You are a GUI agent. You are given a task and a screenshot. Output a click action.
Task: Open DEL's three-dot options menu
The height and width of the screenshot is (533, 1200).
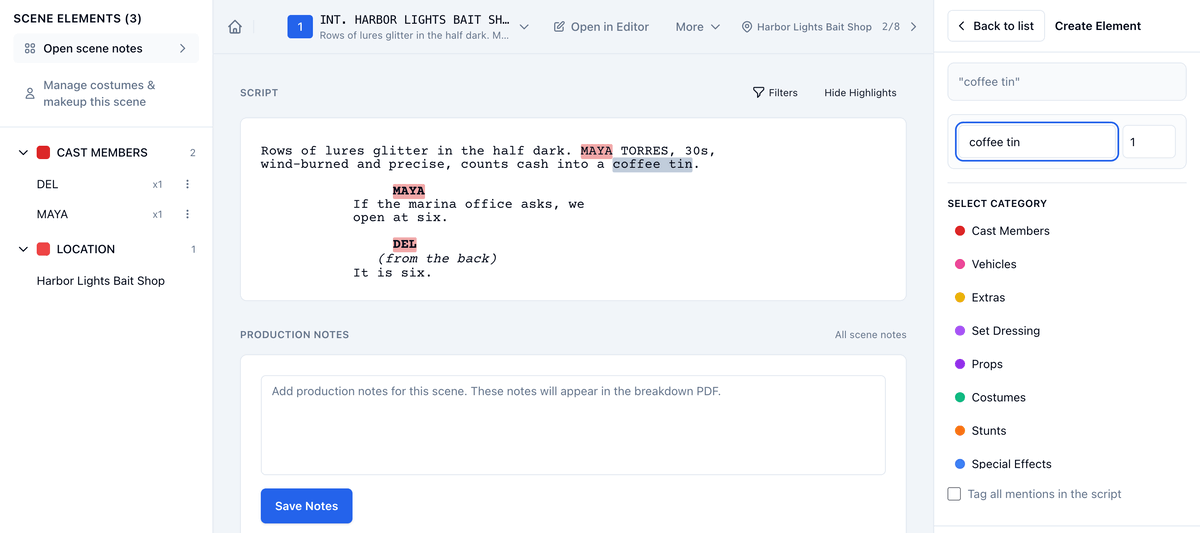[187, 184]
